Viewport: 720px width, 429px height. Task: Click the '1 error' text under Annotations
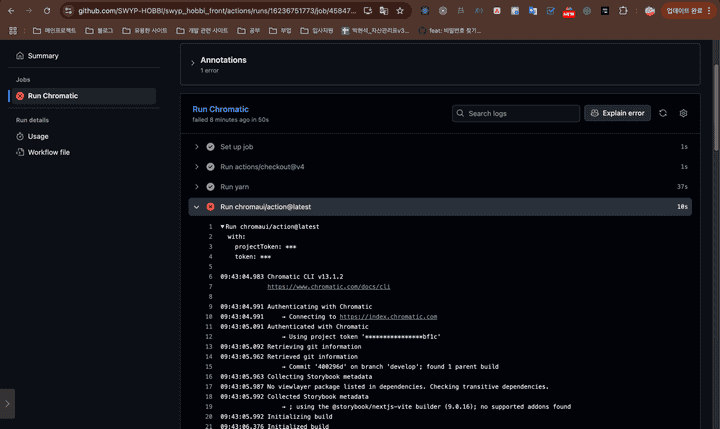209,70
